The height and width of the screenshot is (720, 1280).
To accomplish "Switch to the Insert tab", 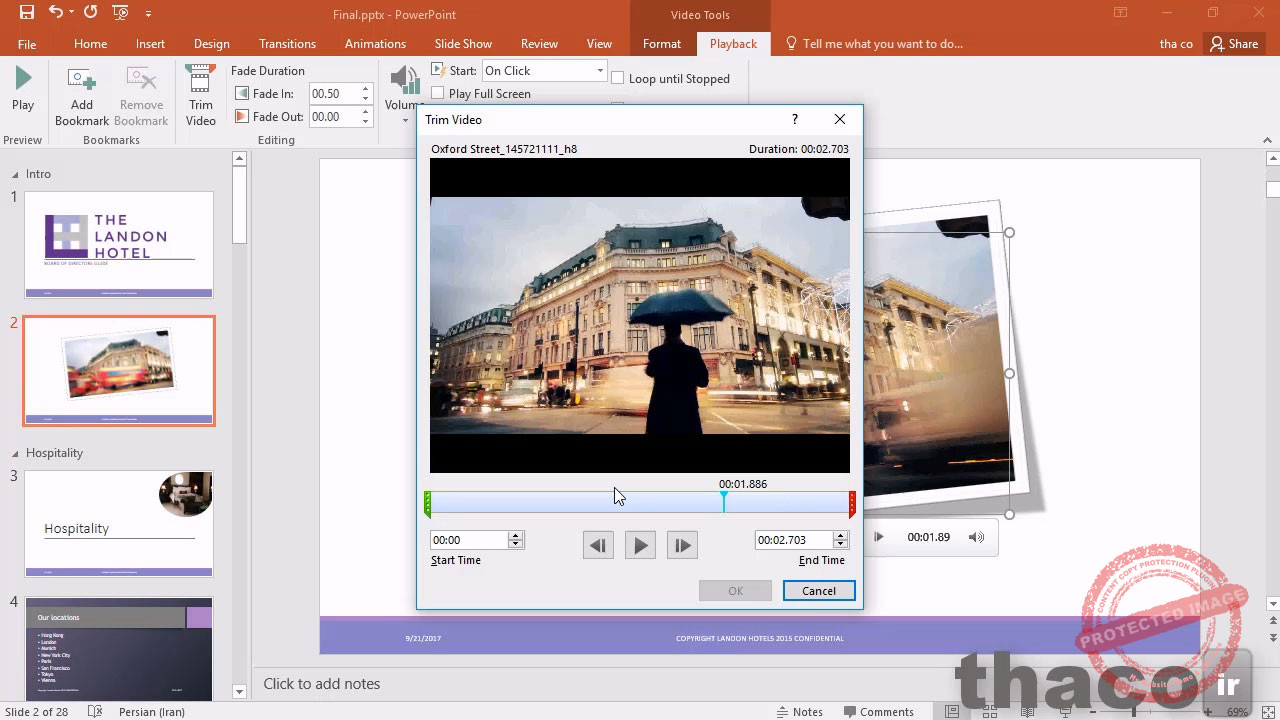I will pyautogui.click(x=150, y=44).
